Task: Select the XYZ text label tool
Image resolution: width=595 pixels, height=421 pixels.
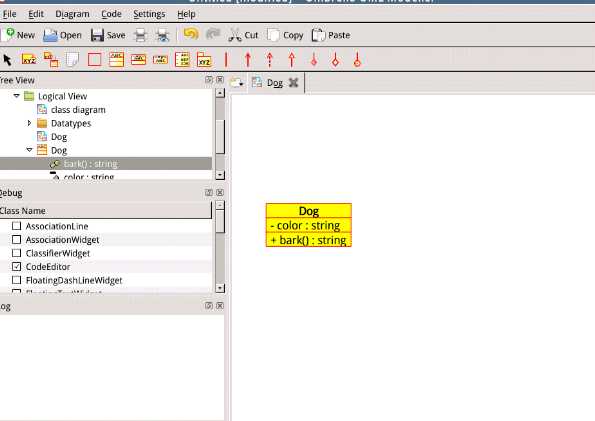Action: pyautogui.click(x=29, y=60)
